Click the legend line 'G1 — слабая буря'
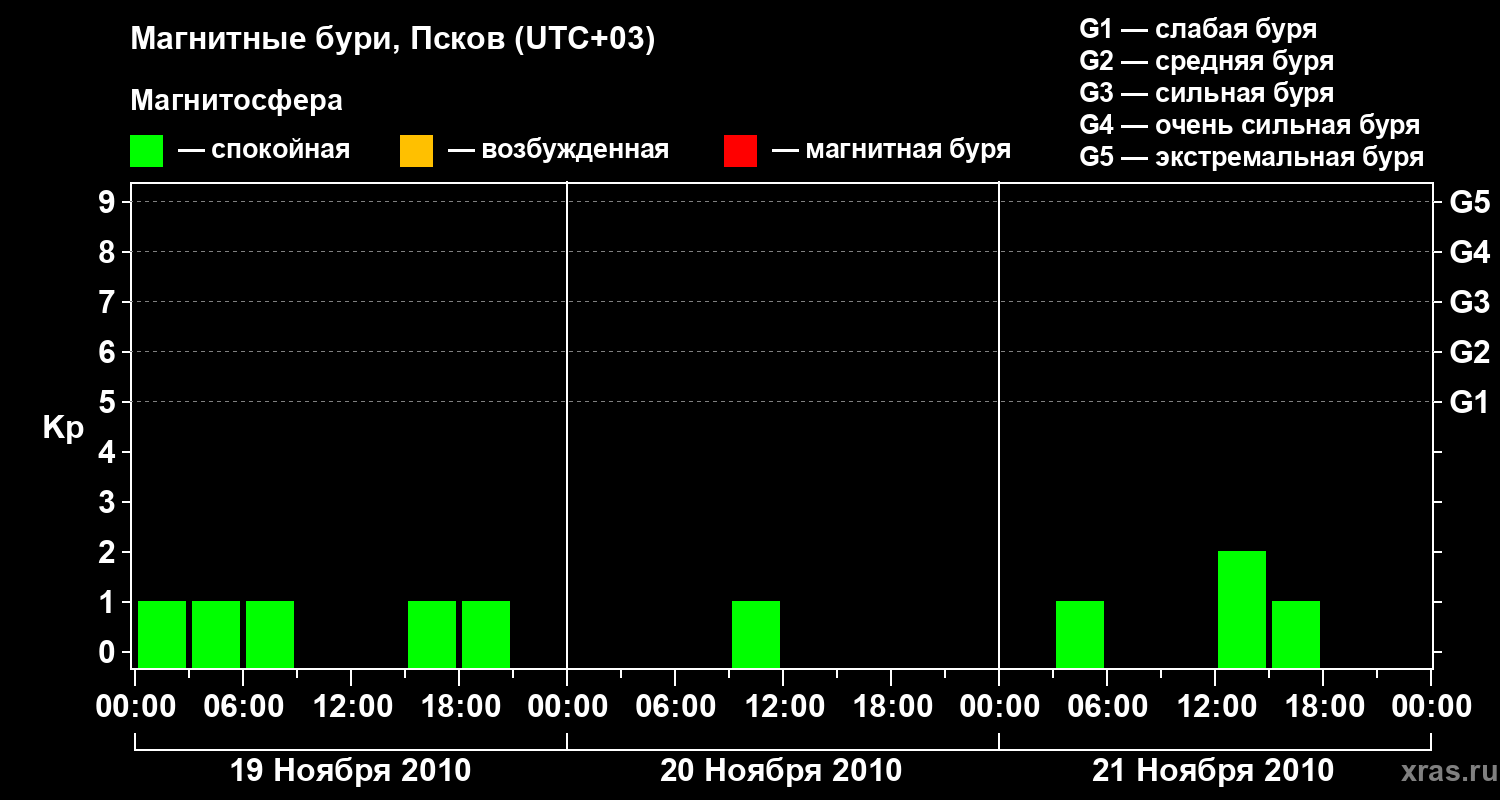This screenshot has width=1500, height=800. pyautogui.click(x=1198, y=29)
